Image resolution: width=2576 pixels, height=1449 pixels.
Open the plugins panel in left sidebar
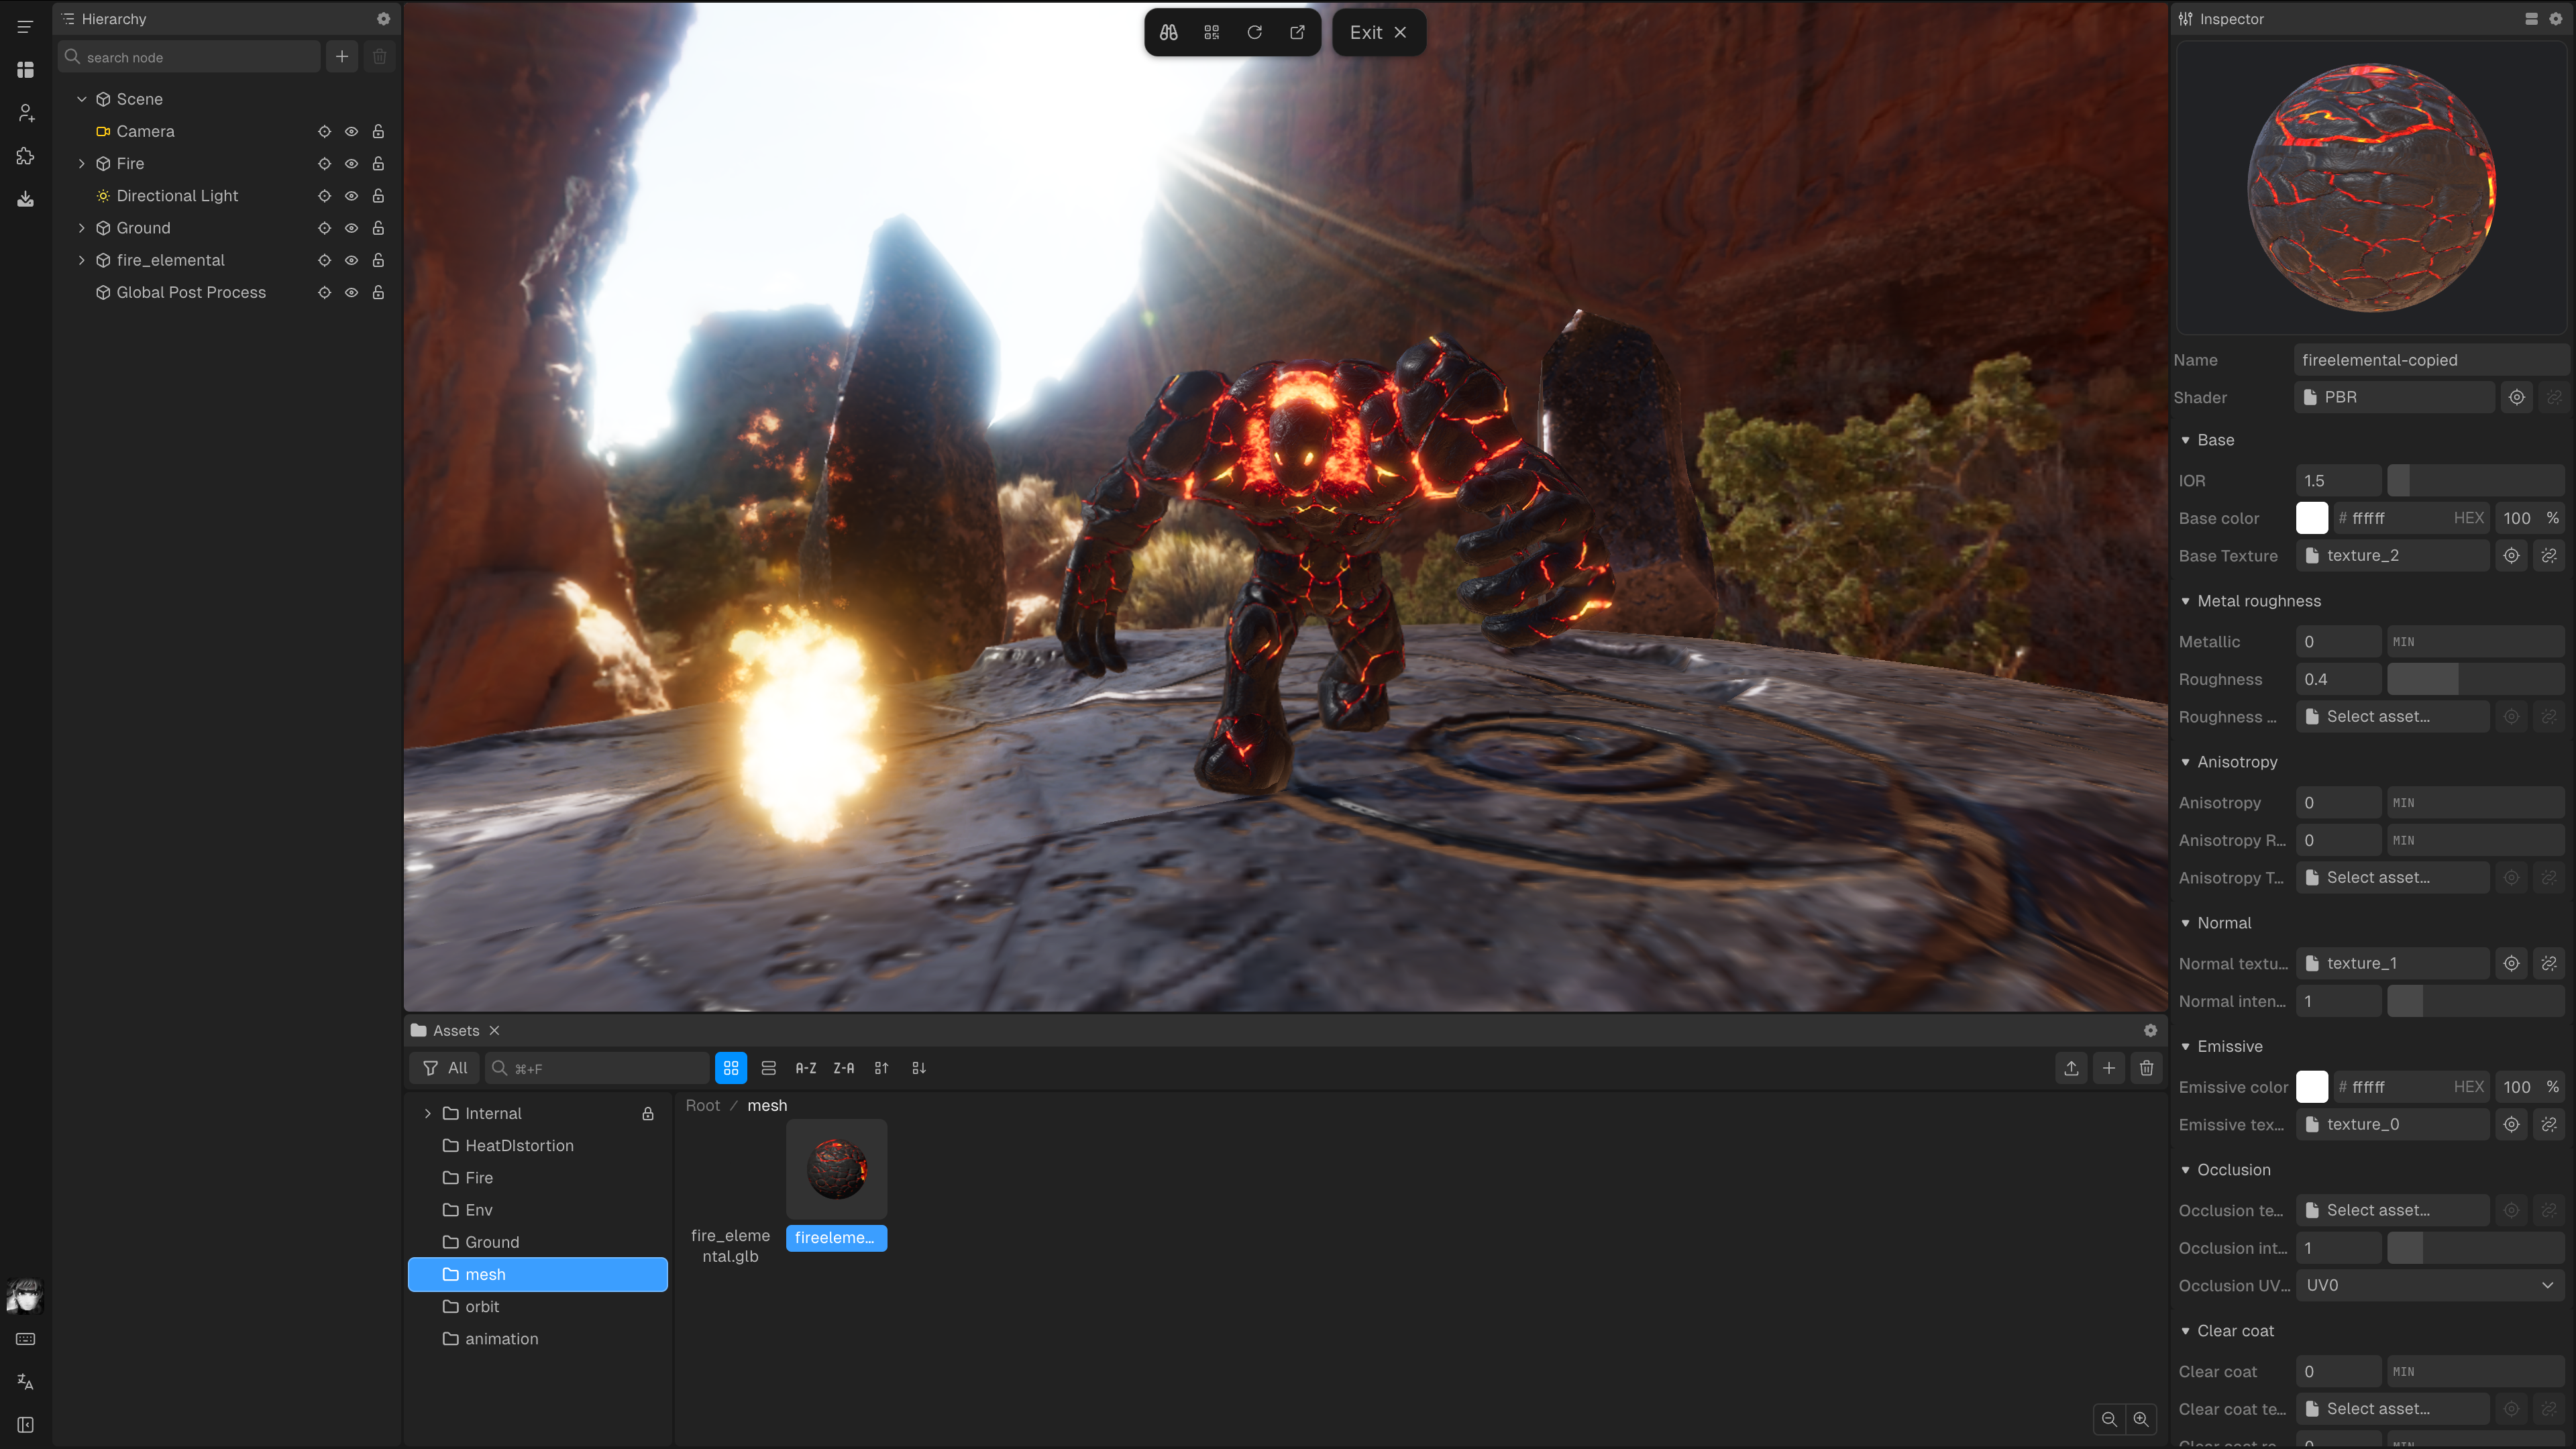(x=25, y=156)
